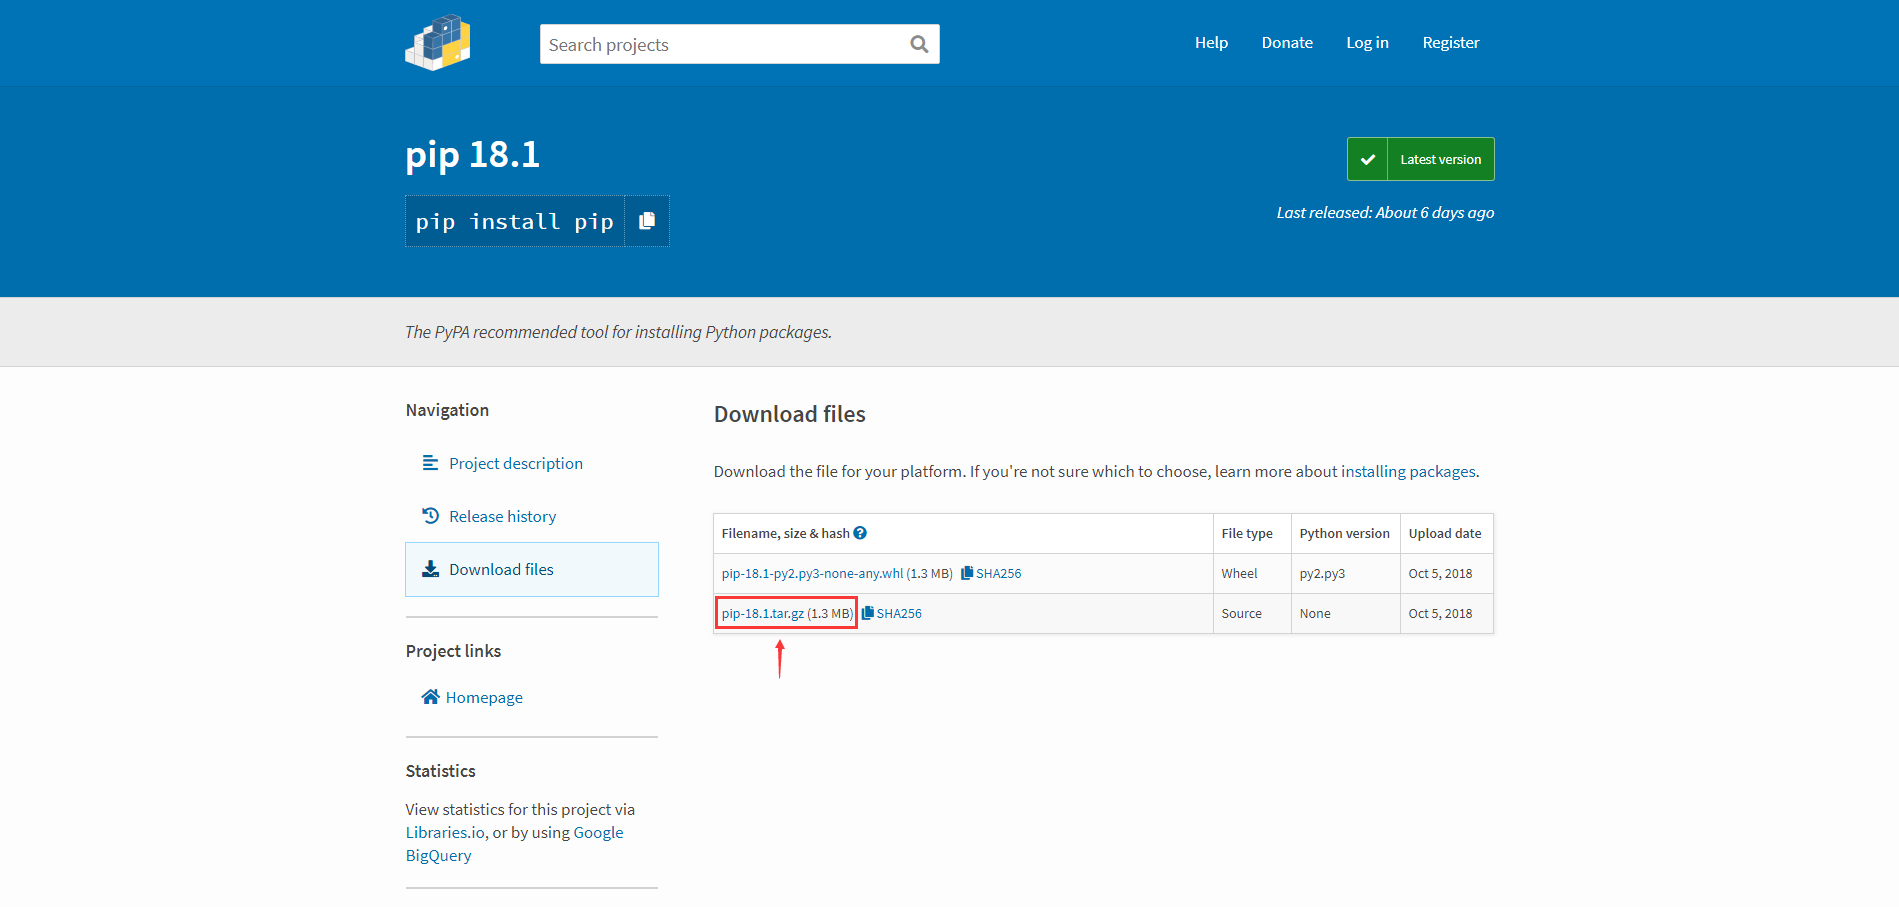The height and width of the screenshot is (907, 1899).
Task: Click the help question mark beside Filename header
Action: pyautogui.click(x=860, y=533)
